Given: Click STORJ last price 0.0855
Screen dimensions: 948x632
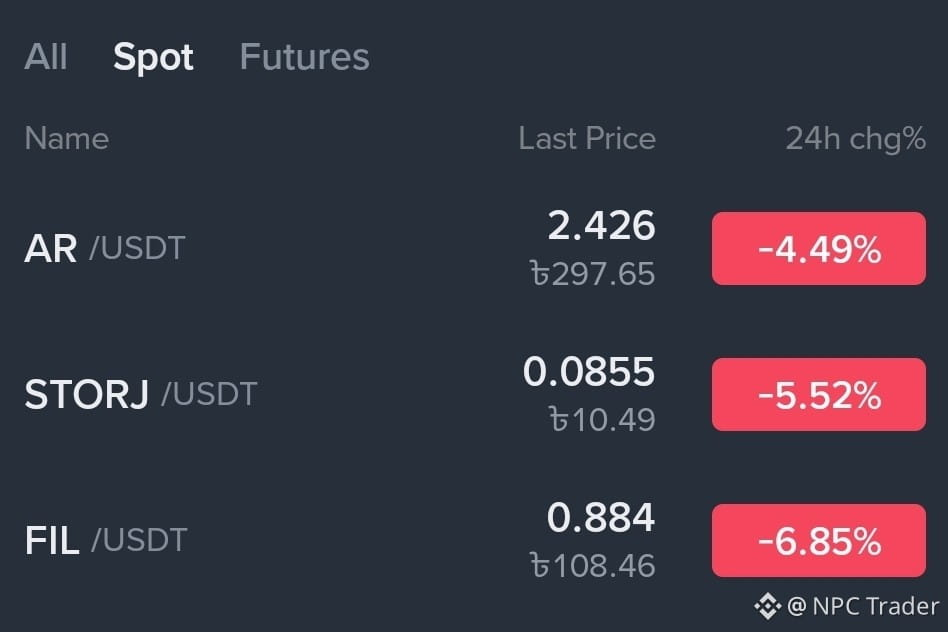Looking at the screenshot, I should (x=589, y=371).
